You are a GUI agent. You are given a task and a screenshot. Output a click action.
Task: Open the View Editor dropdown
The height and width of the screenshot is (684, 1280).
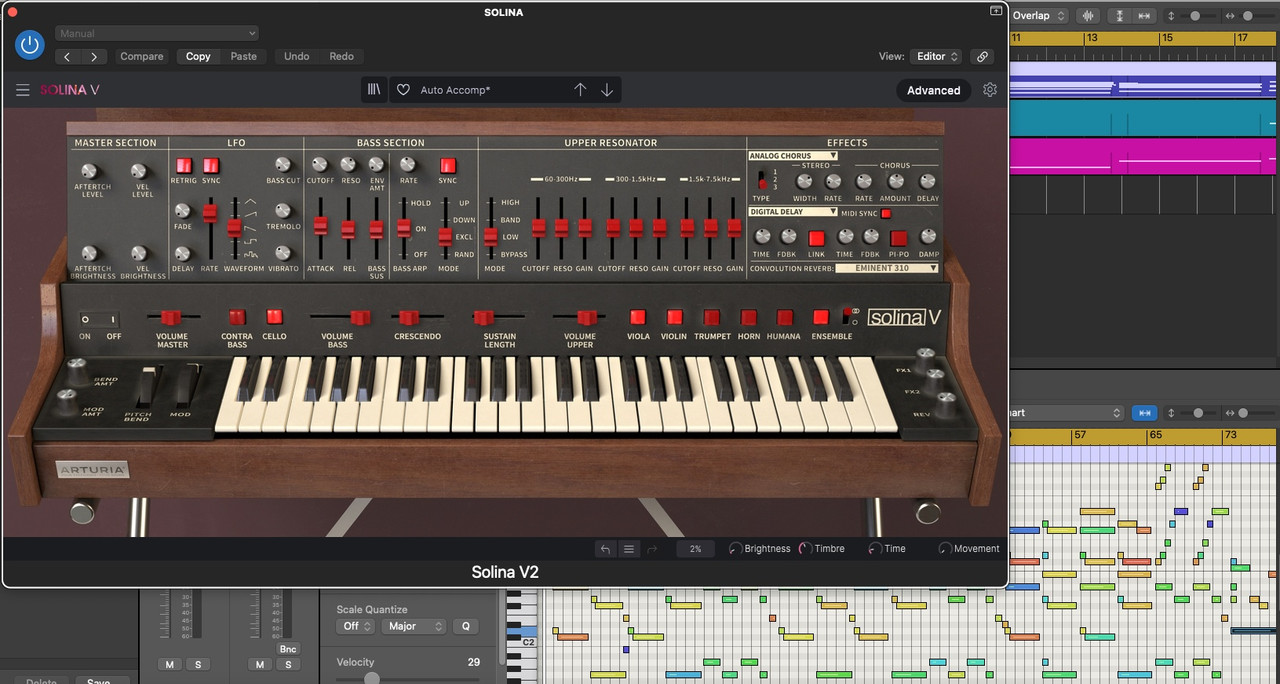(936, 57)
